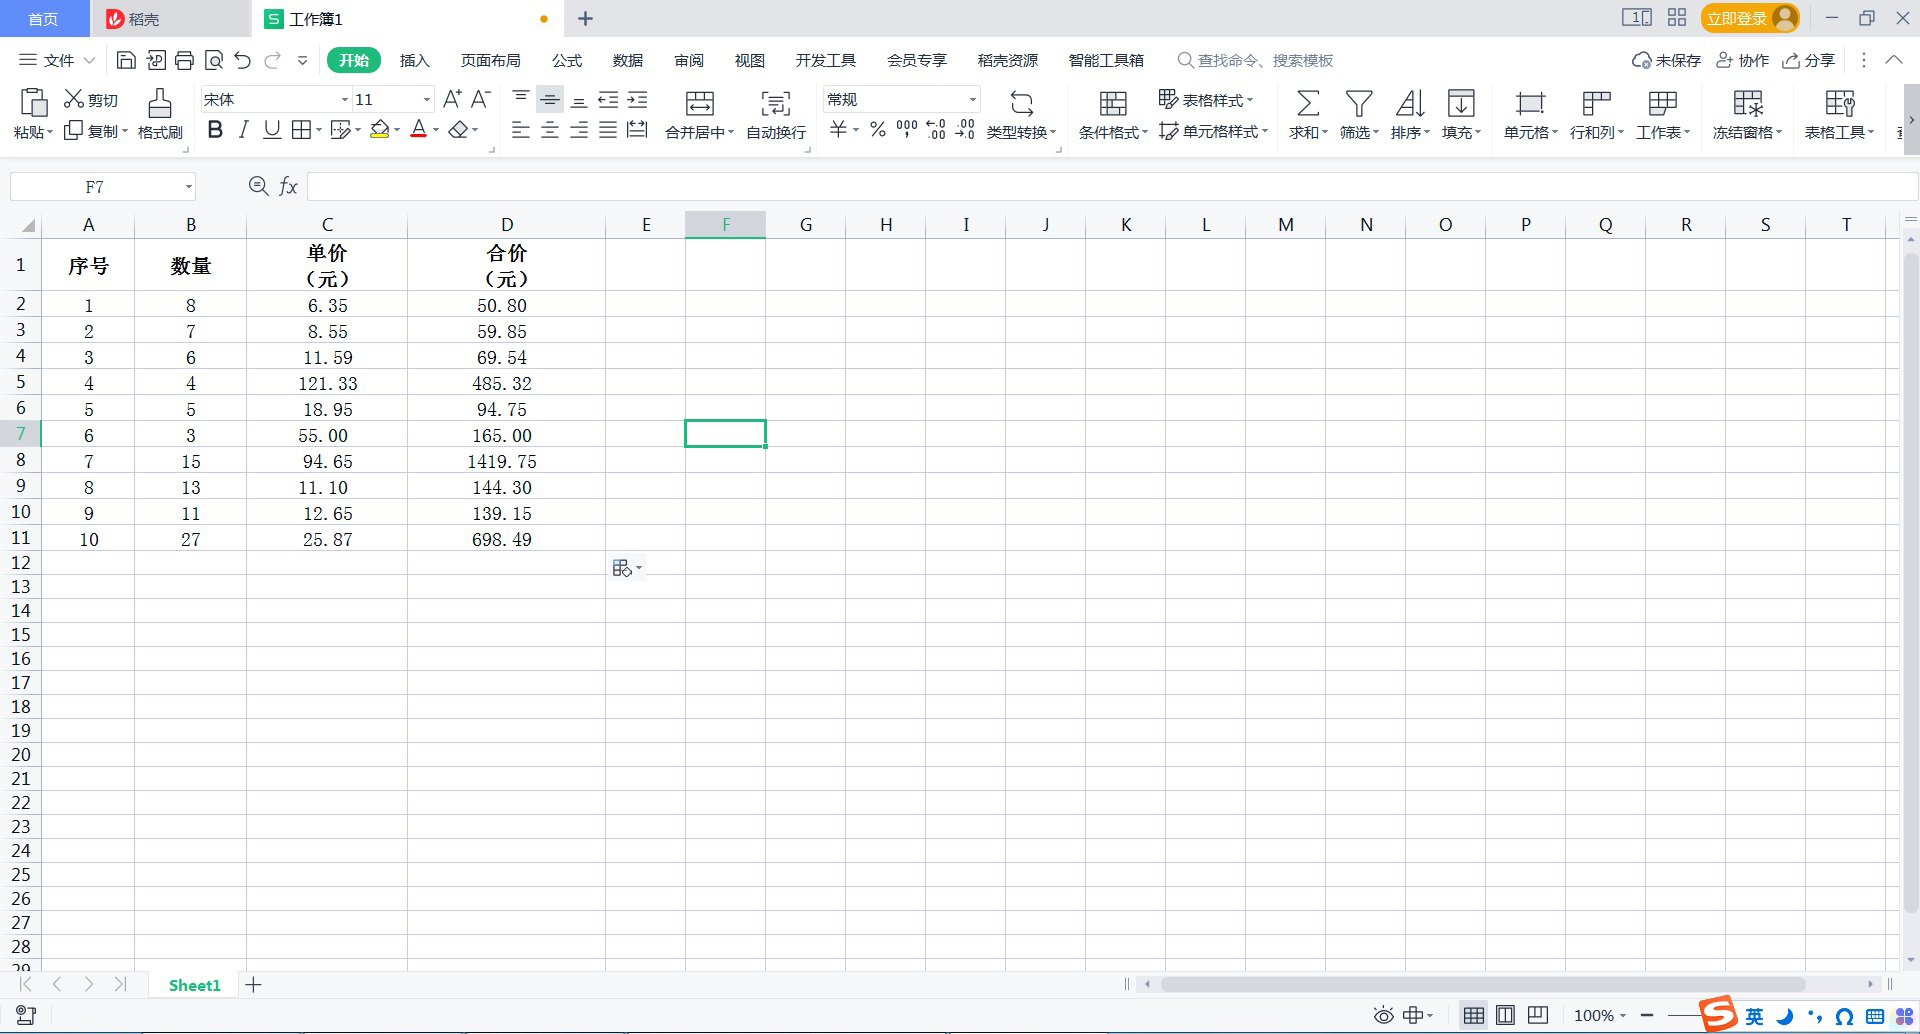Click the AutoSum icon
This screenshot has width=1920, height=1034.
coord(1306,103)
